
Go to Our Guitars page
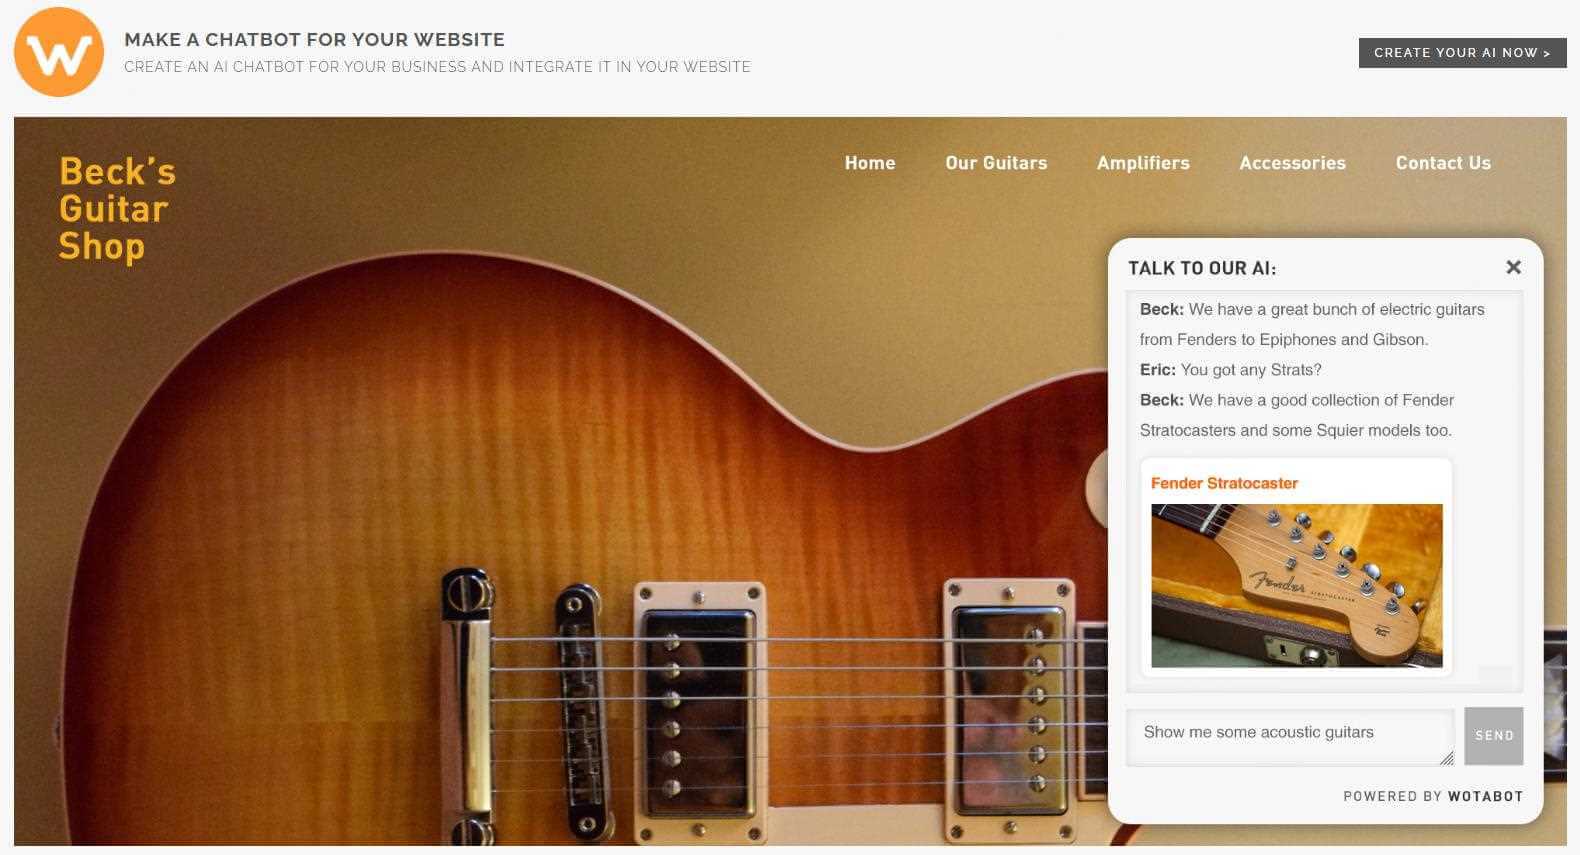(996, 163)
